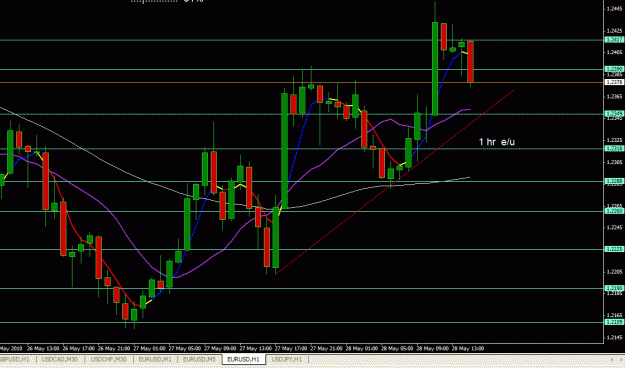
Task: Click the green 1.2288 level price tag
Action: (614, 181)
